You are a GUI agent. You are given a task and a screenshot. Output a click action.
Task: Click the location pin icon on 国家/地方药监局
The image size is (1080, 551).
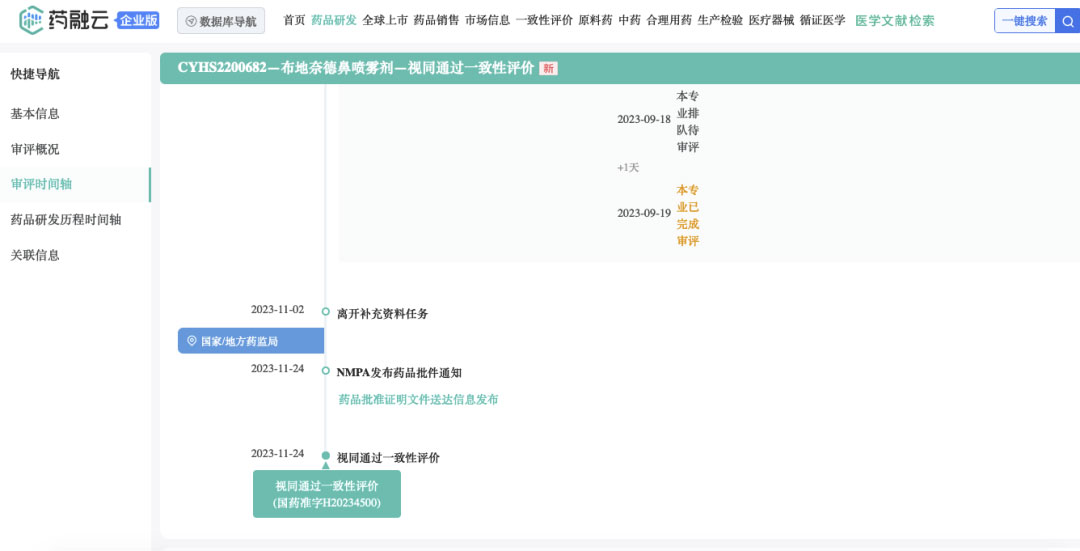(x=192, y=341)
